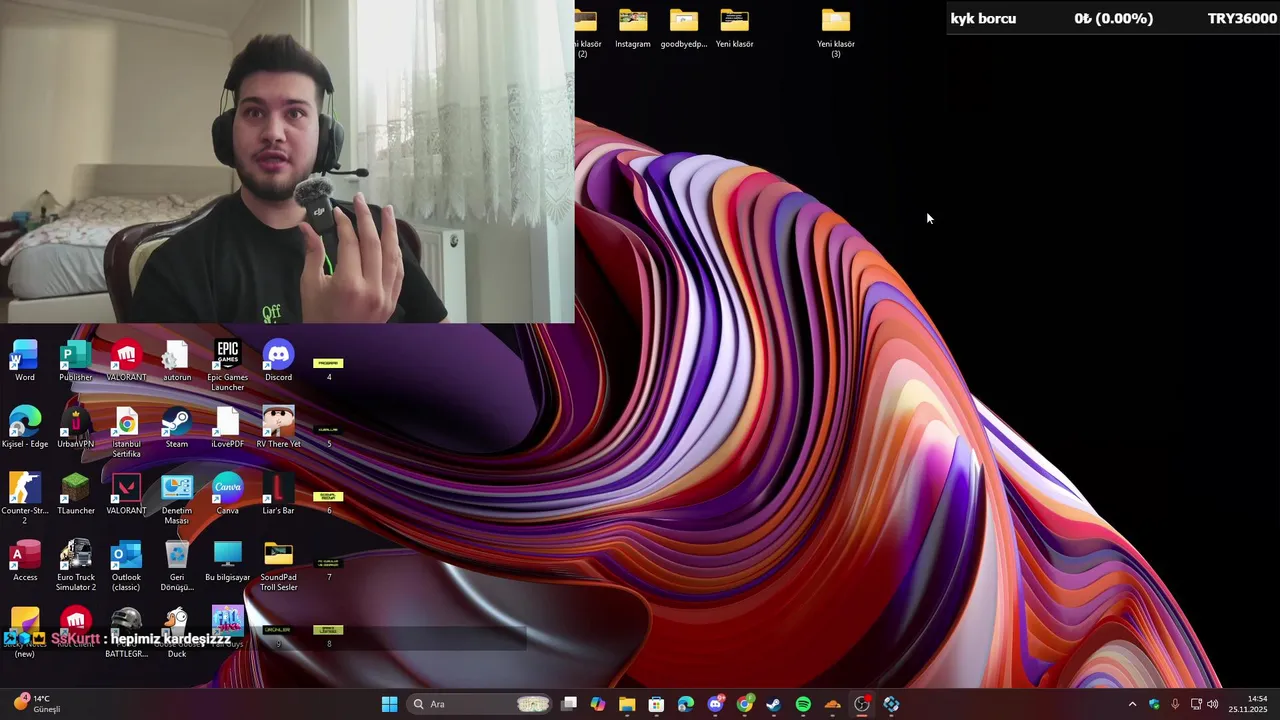
Task: Open File Explorer from the taskbar
Action: coord(627,704)
